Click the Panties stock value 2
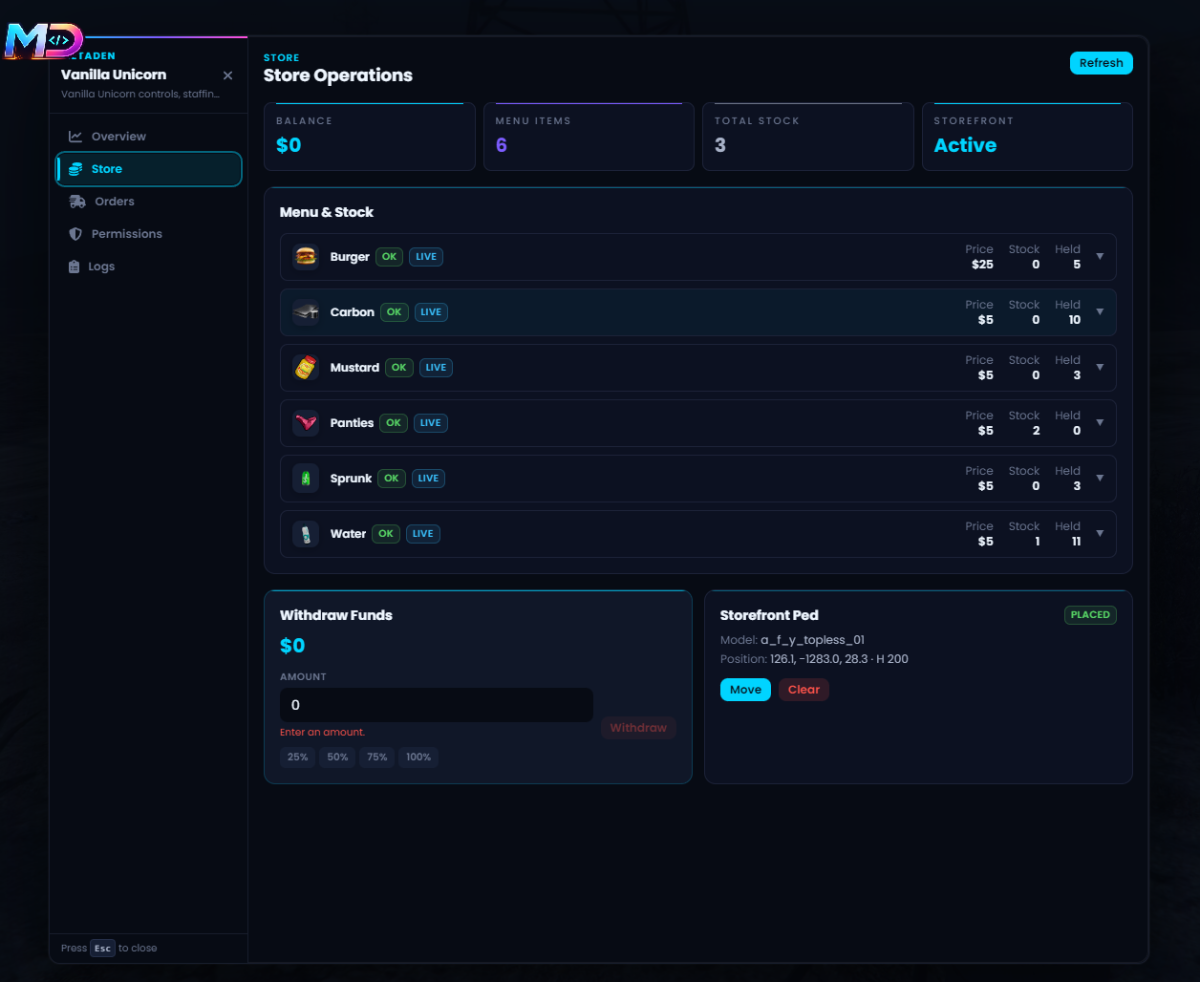This screenshot has width=1200, height=982. (1036, 431)
